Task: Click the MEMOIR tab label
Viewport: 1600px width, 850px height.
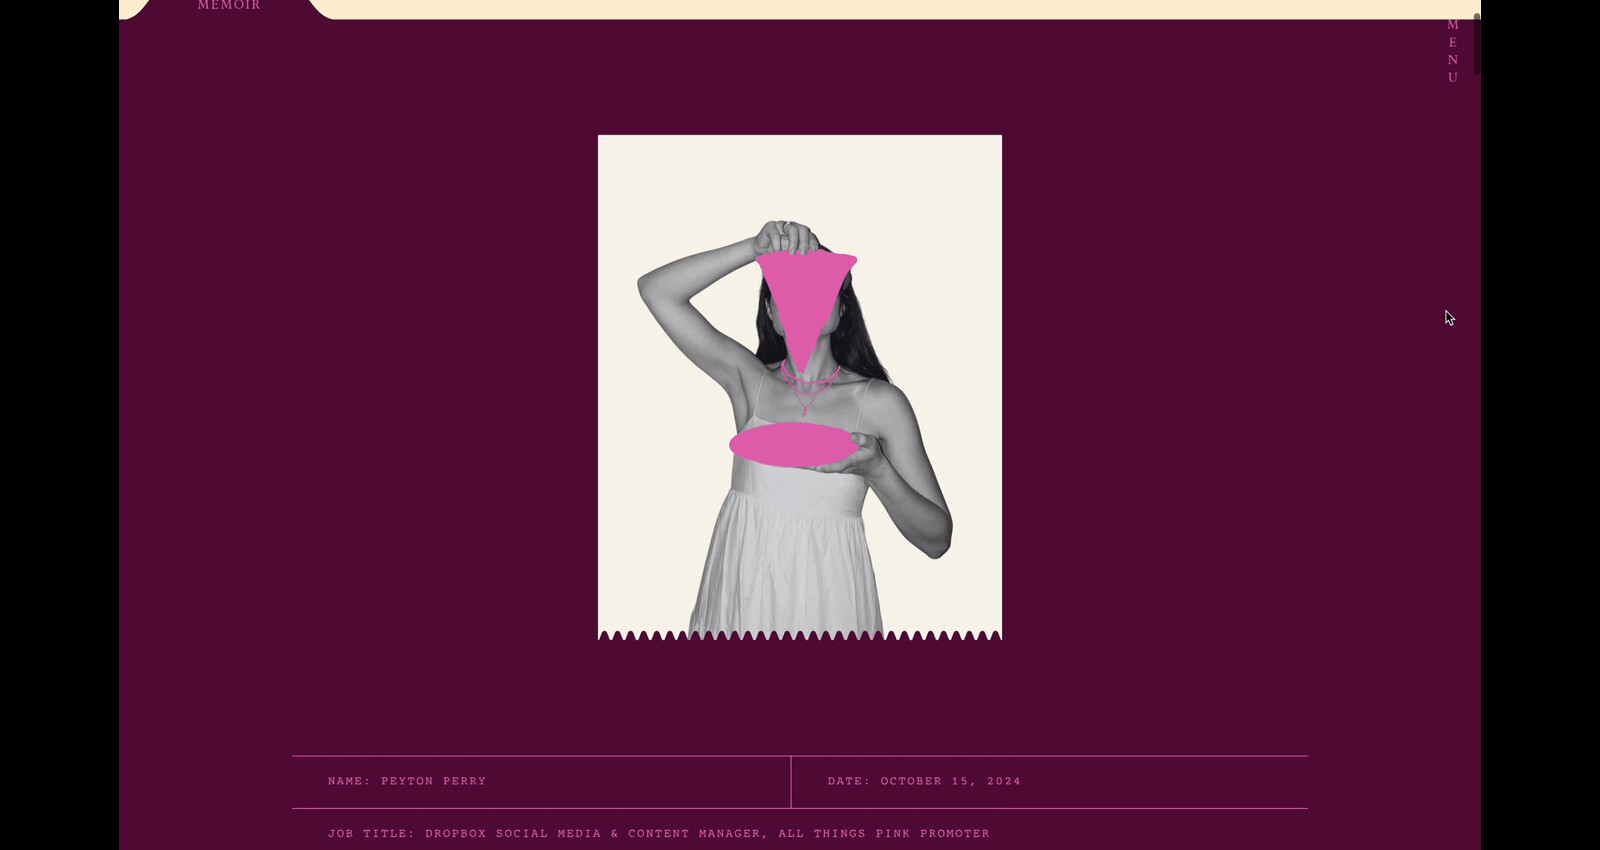Action: (x=229, y=6)
